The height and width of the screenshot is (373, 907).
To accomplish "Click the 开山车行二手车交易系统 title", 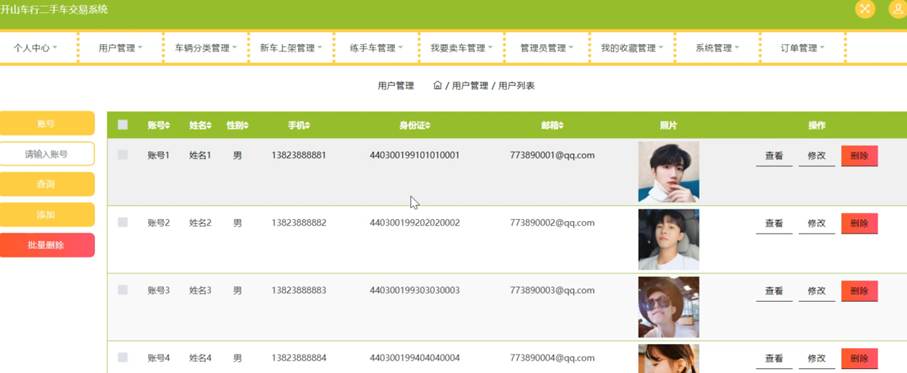I will (53, 9).
